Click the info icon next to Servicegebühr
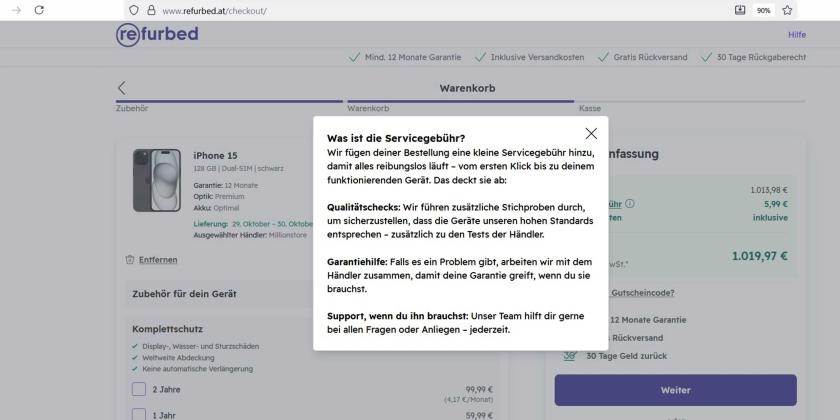 click(x=630, y=204)
